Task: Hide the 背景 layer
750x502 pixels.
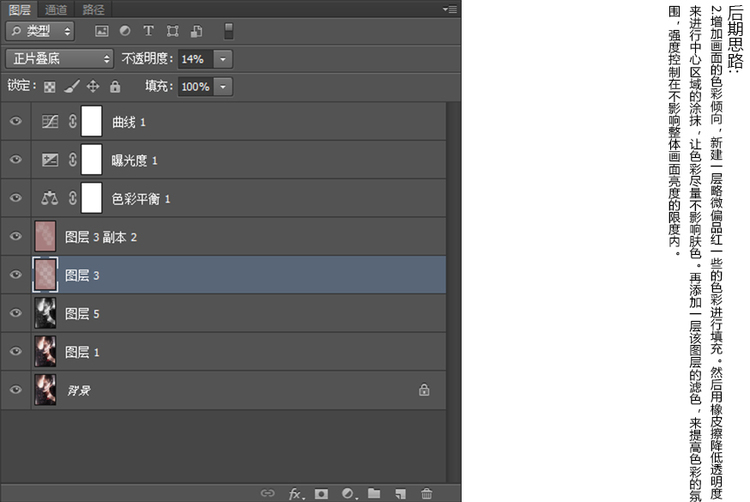Action: [15, 390]
